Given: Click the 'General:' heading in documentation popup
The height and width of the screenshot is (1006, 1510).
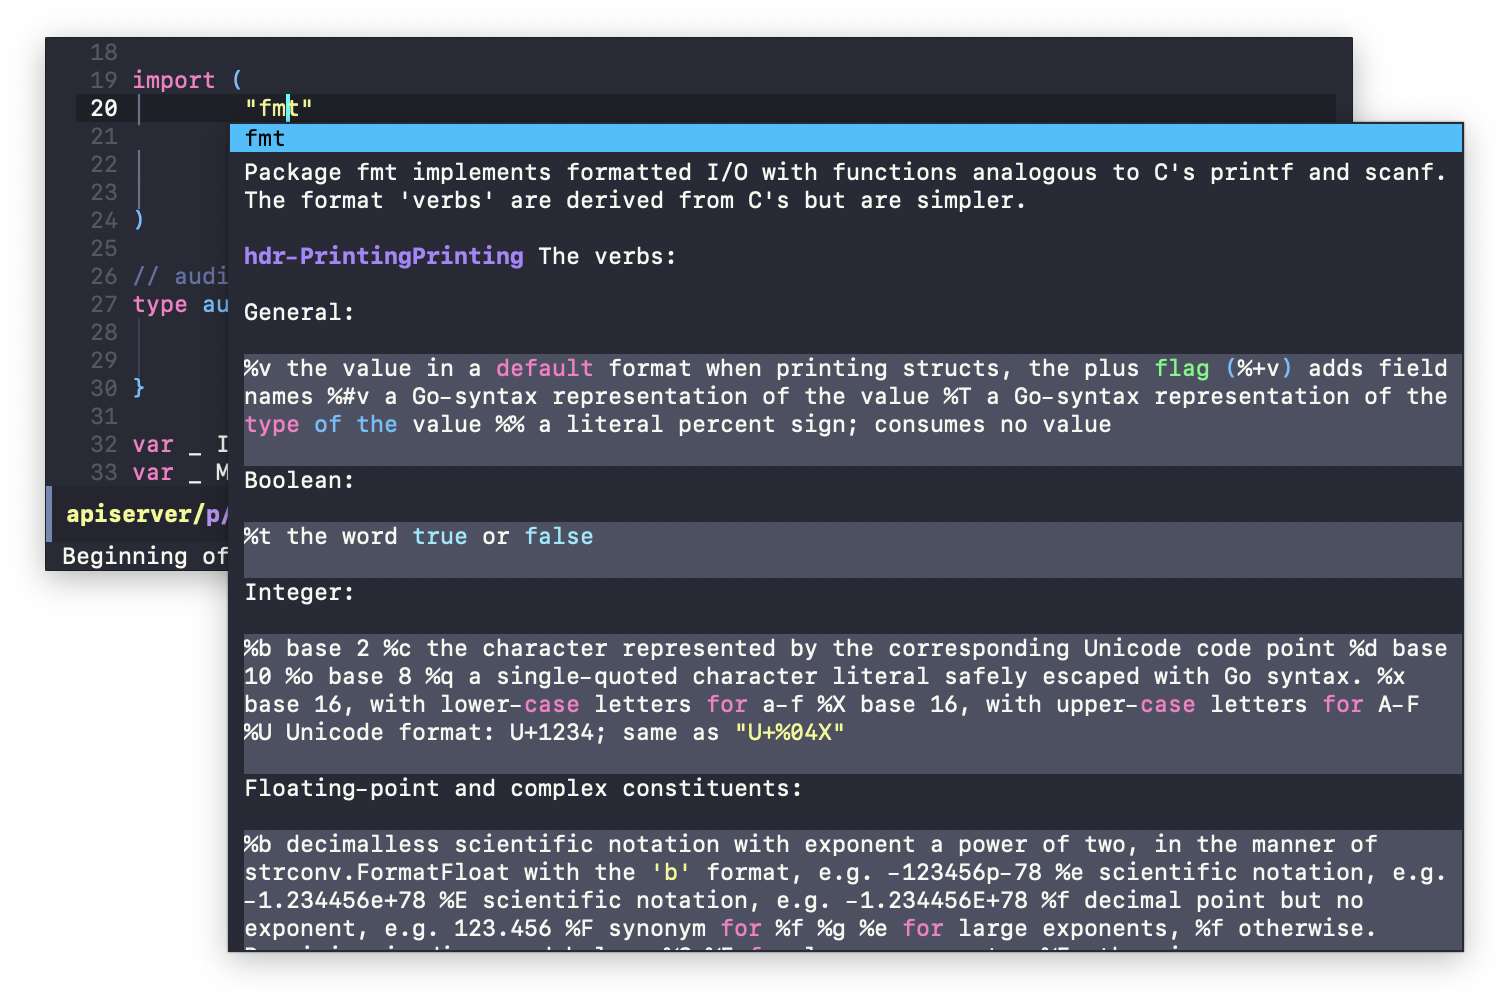Looking at the screenshot, I should pyautogui.click(x=299, y=312).
